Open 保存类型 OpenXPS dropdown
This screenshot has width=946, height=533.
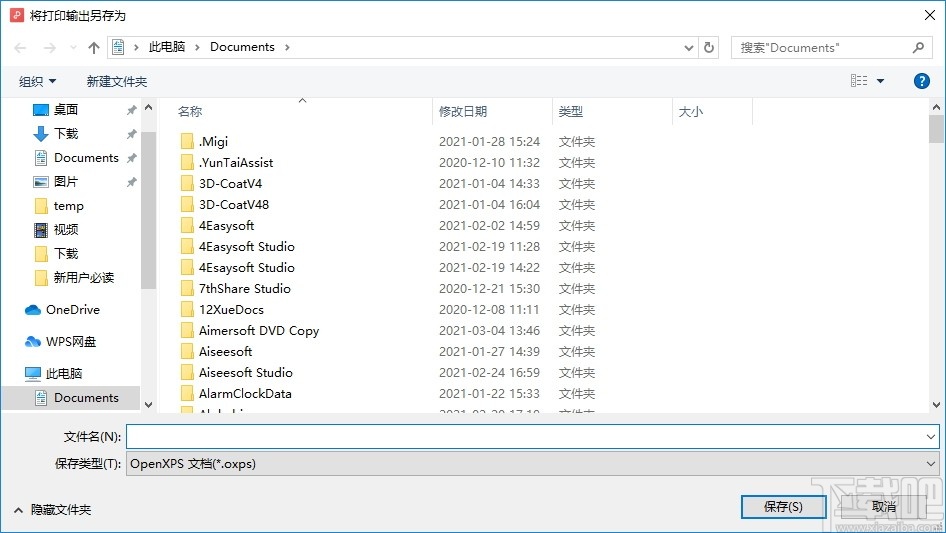[532, 464]
